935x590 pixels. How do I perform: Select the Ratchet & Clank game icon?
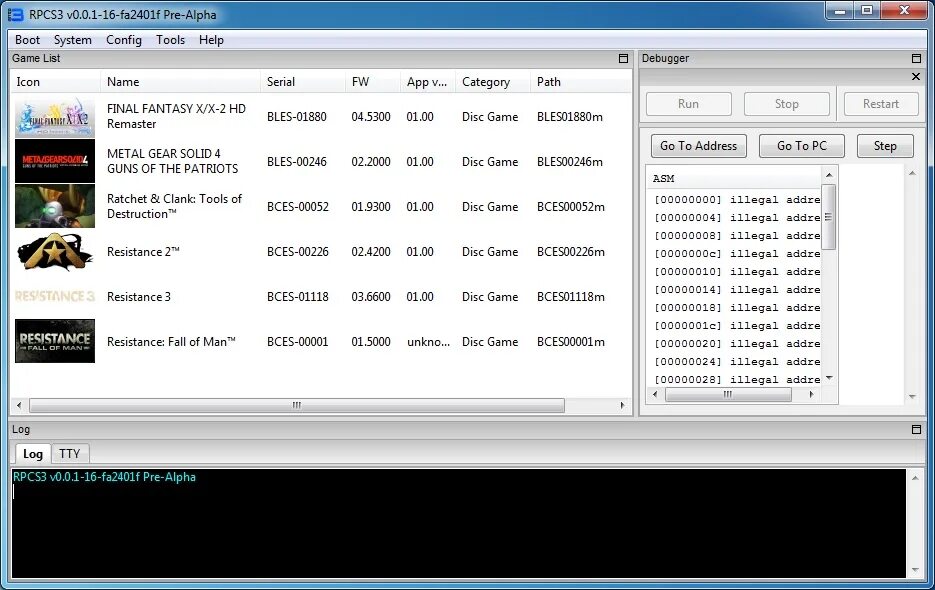point(55,206)
